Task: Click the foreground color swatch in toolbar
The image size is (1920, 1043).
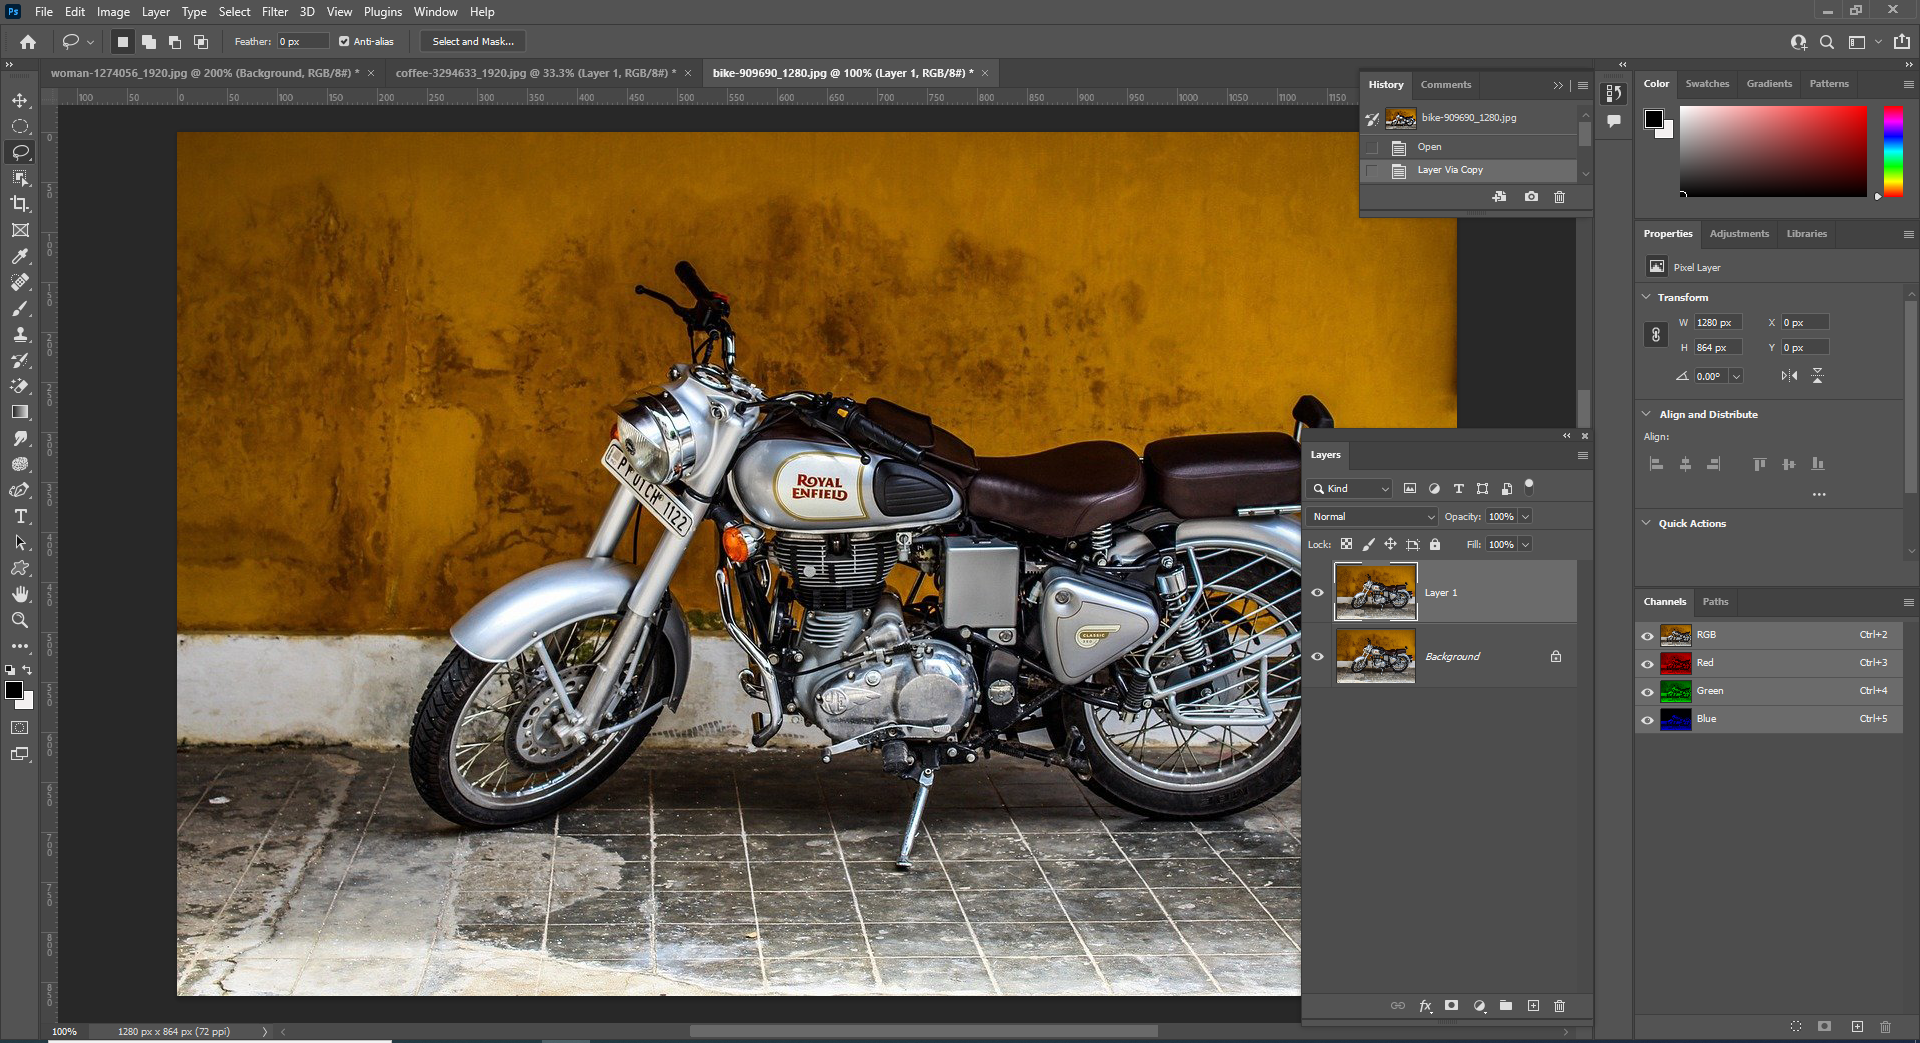Action: pos(14,690)
